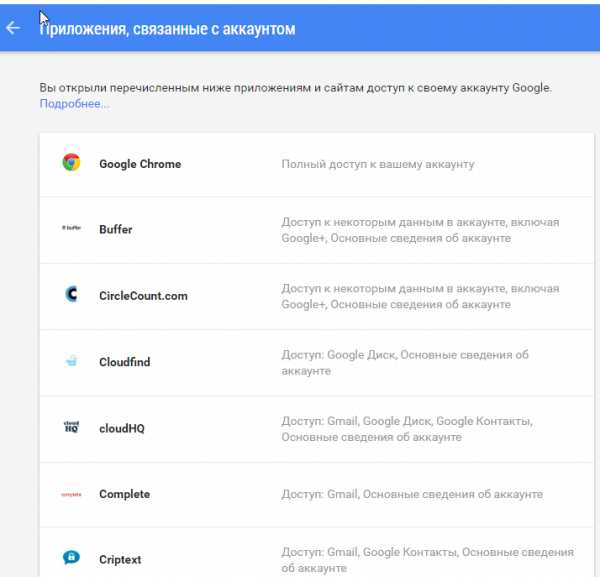600x577 pixels.
Task: Click the Buffer app icon
Action: 72,228
